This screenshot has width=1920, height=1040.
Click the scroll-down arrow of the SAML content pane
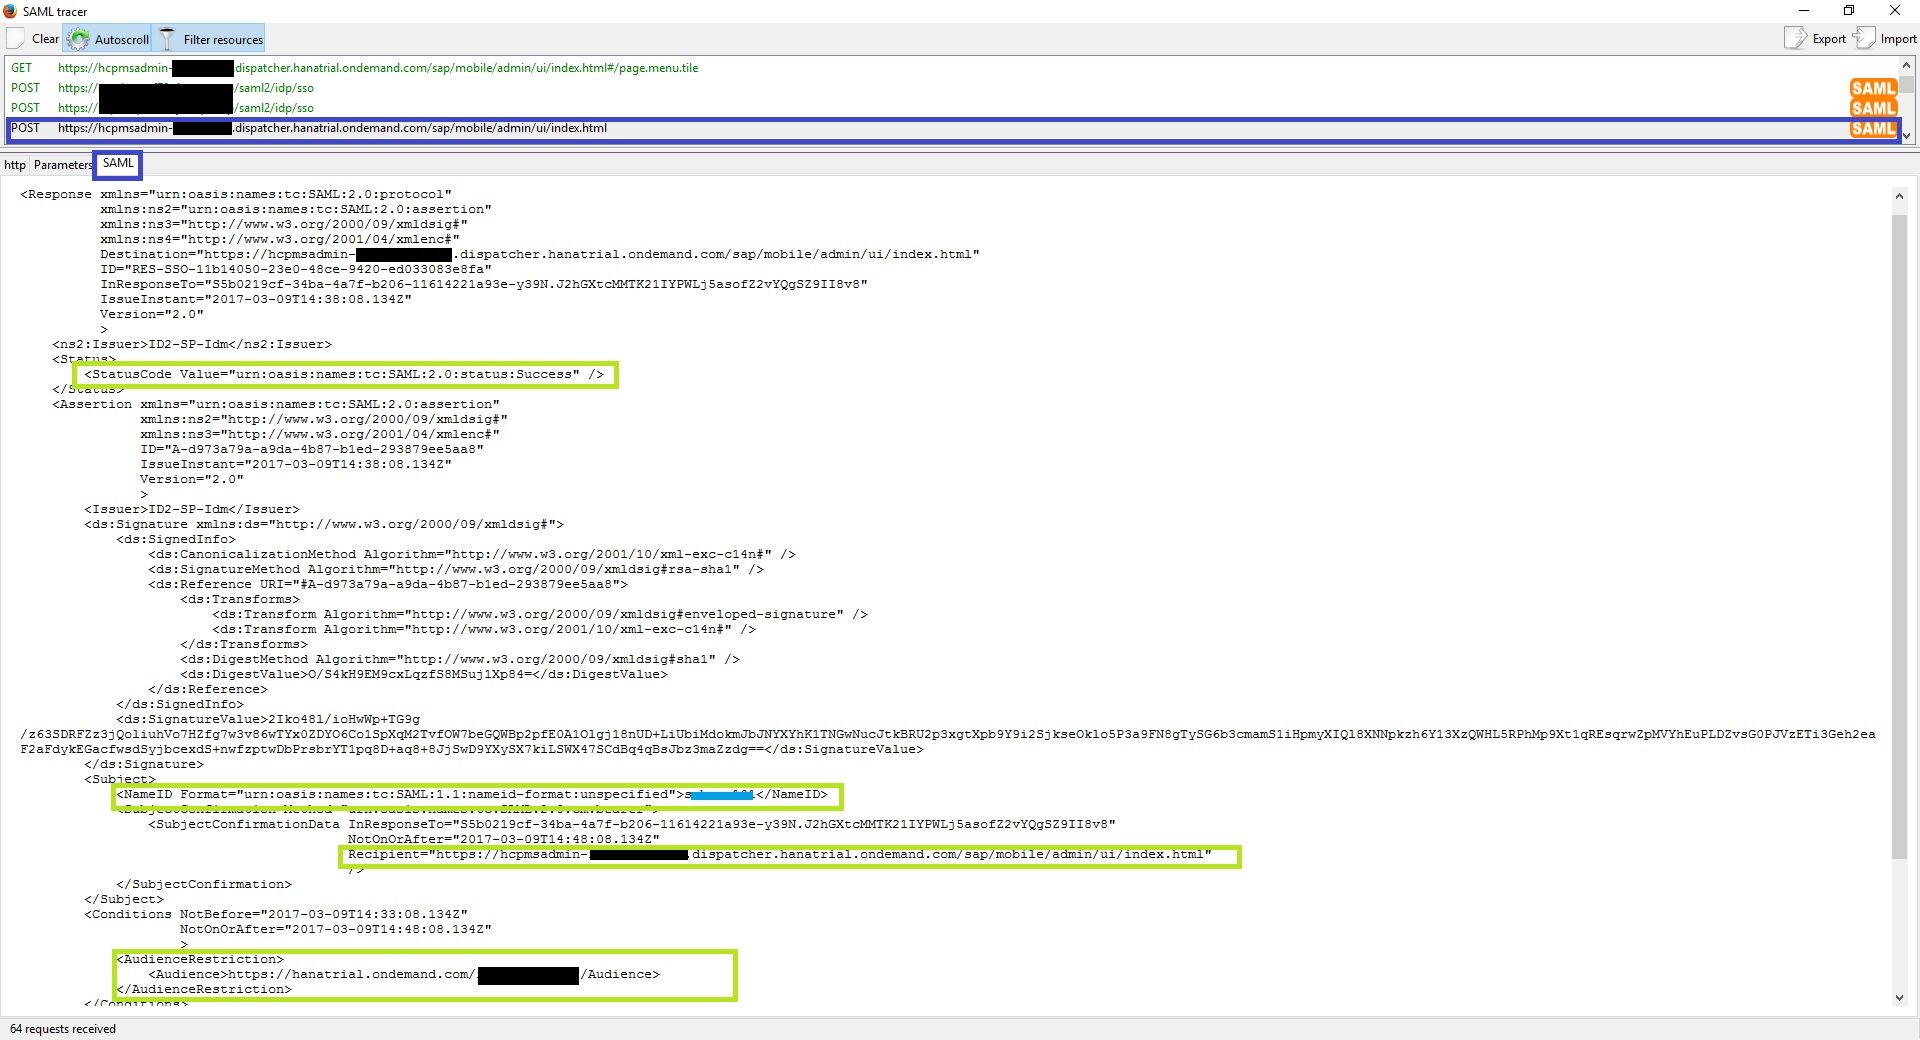click(x=1899, y=997)
